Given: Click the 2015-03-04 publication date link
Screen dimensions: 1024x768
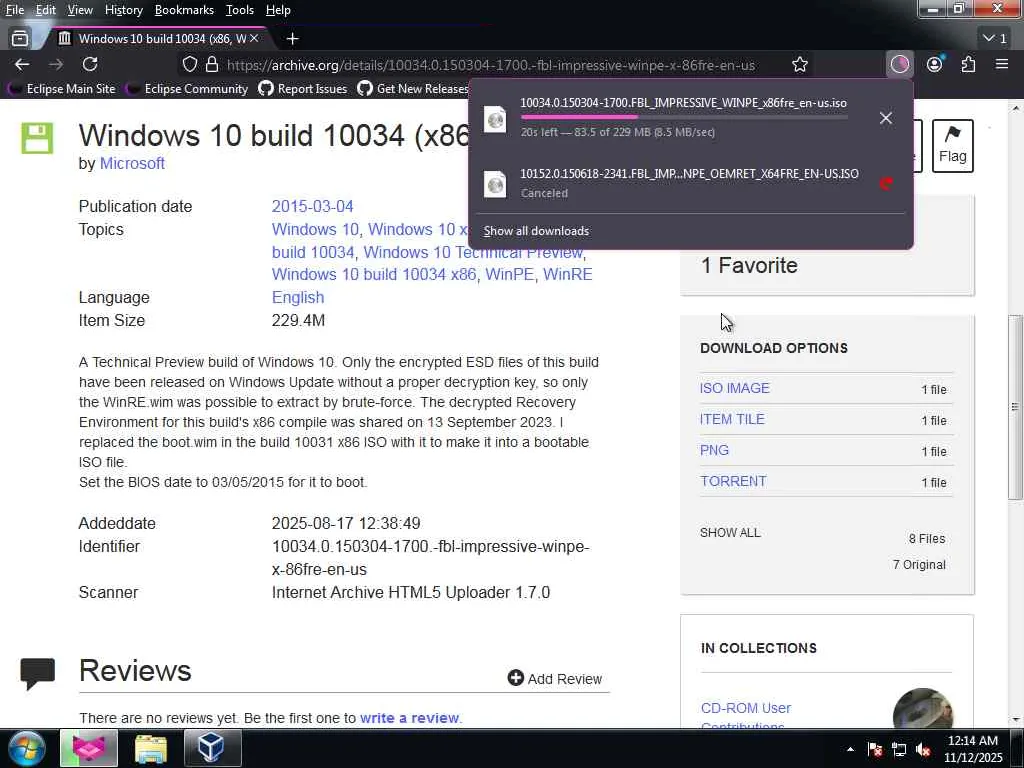Looking at the screenshot, I should pos(312,206).
